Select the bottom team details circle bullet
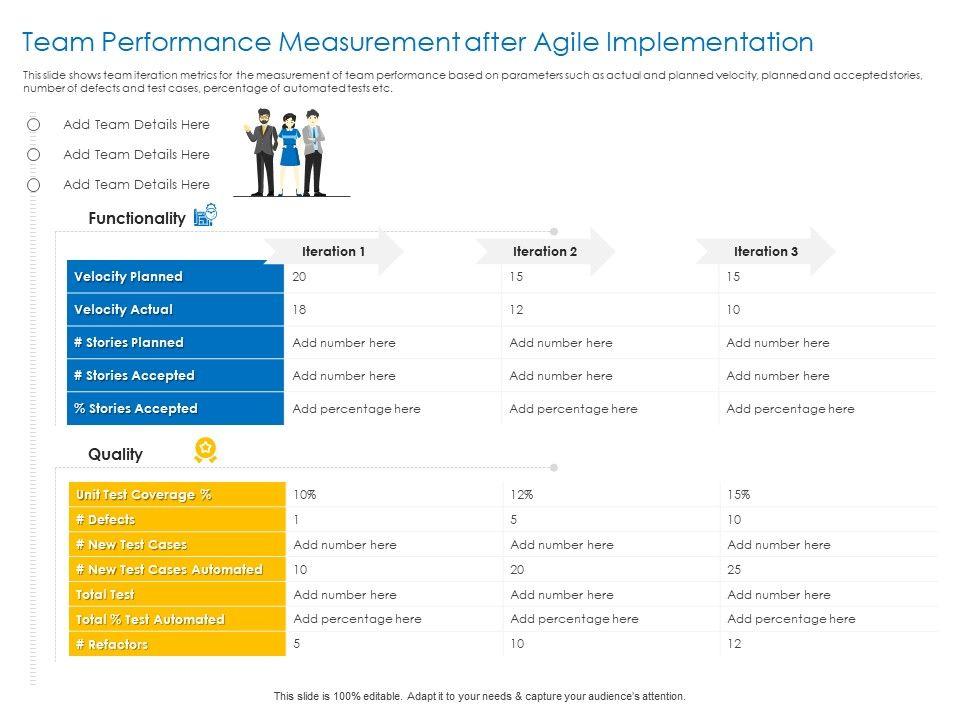Viewport: 960px width, 720px height. coord(34,185)
